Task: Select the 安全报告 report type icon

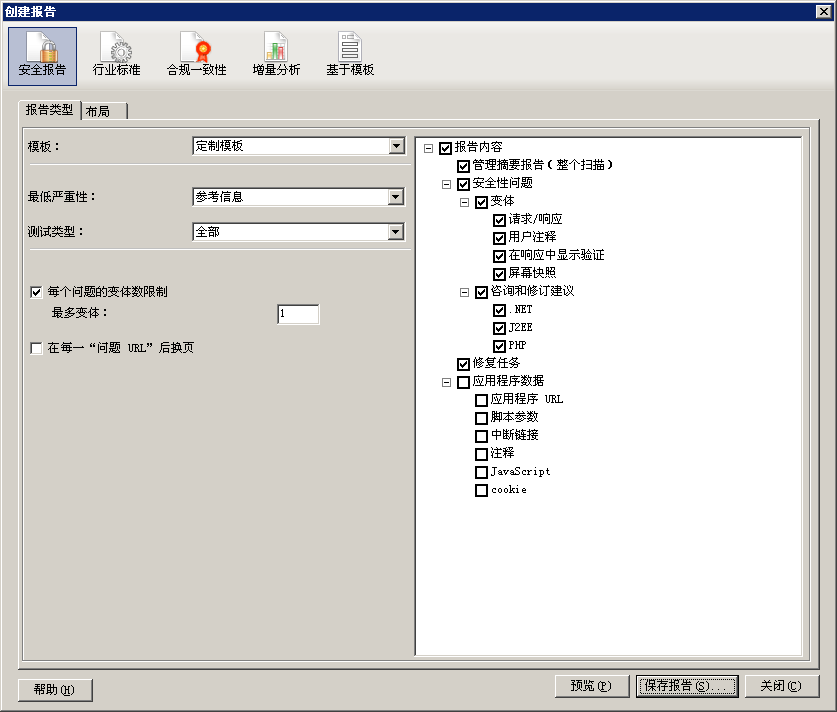Action: coord(42,56)
